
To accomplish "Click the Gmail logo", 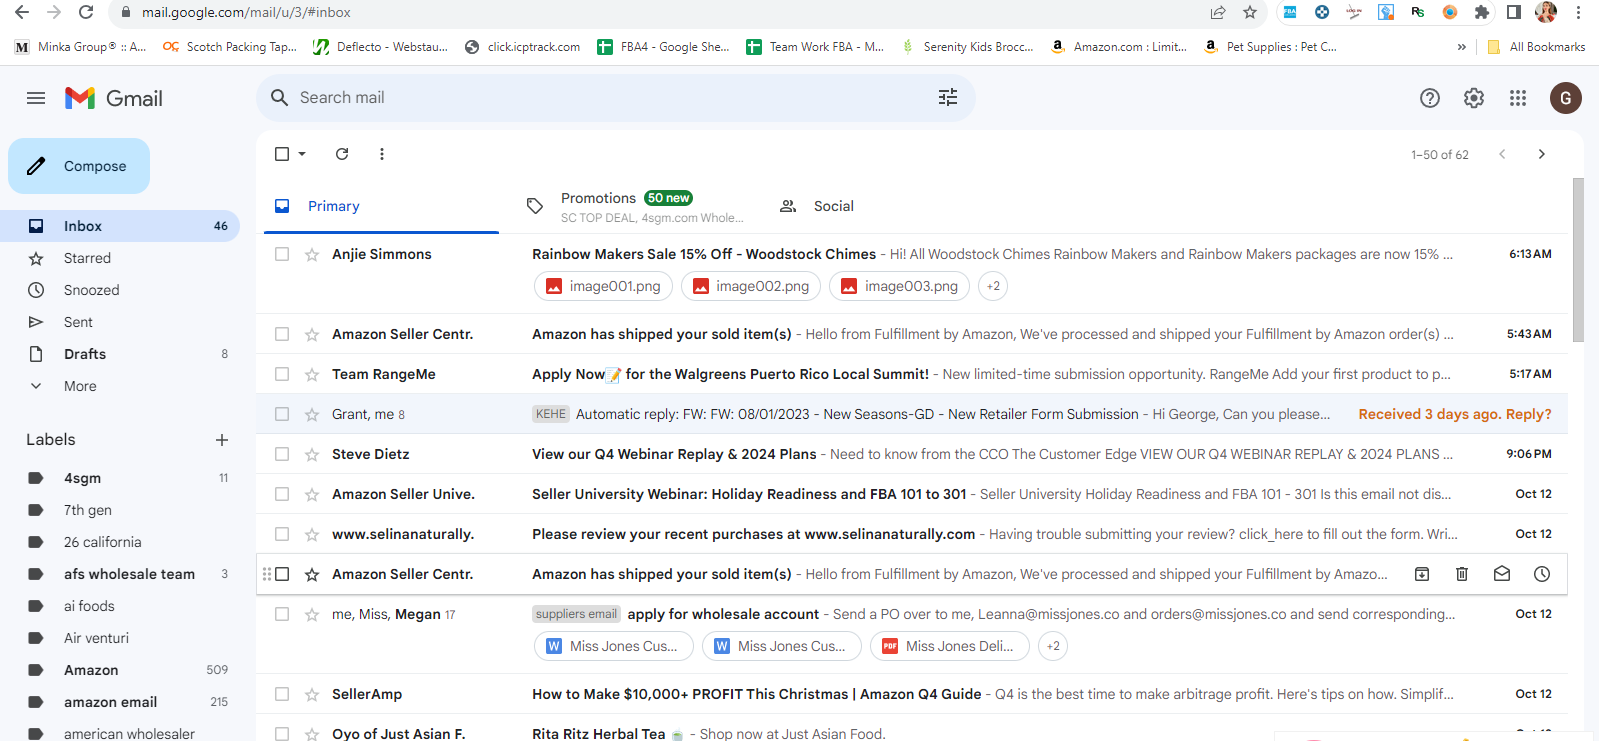I will 114,98.
